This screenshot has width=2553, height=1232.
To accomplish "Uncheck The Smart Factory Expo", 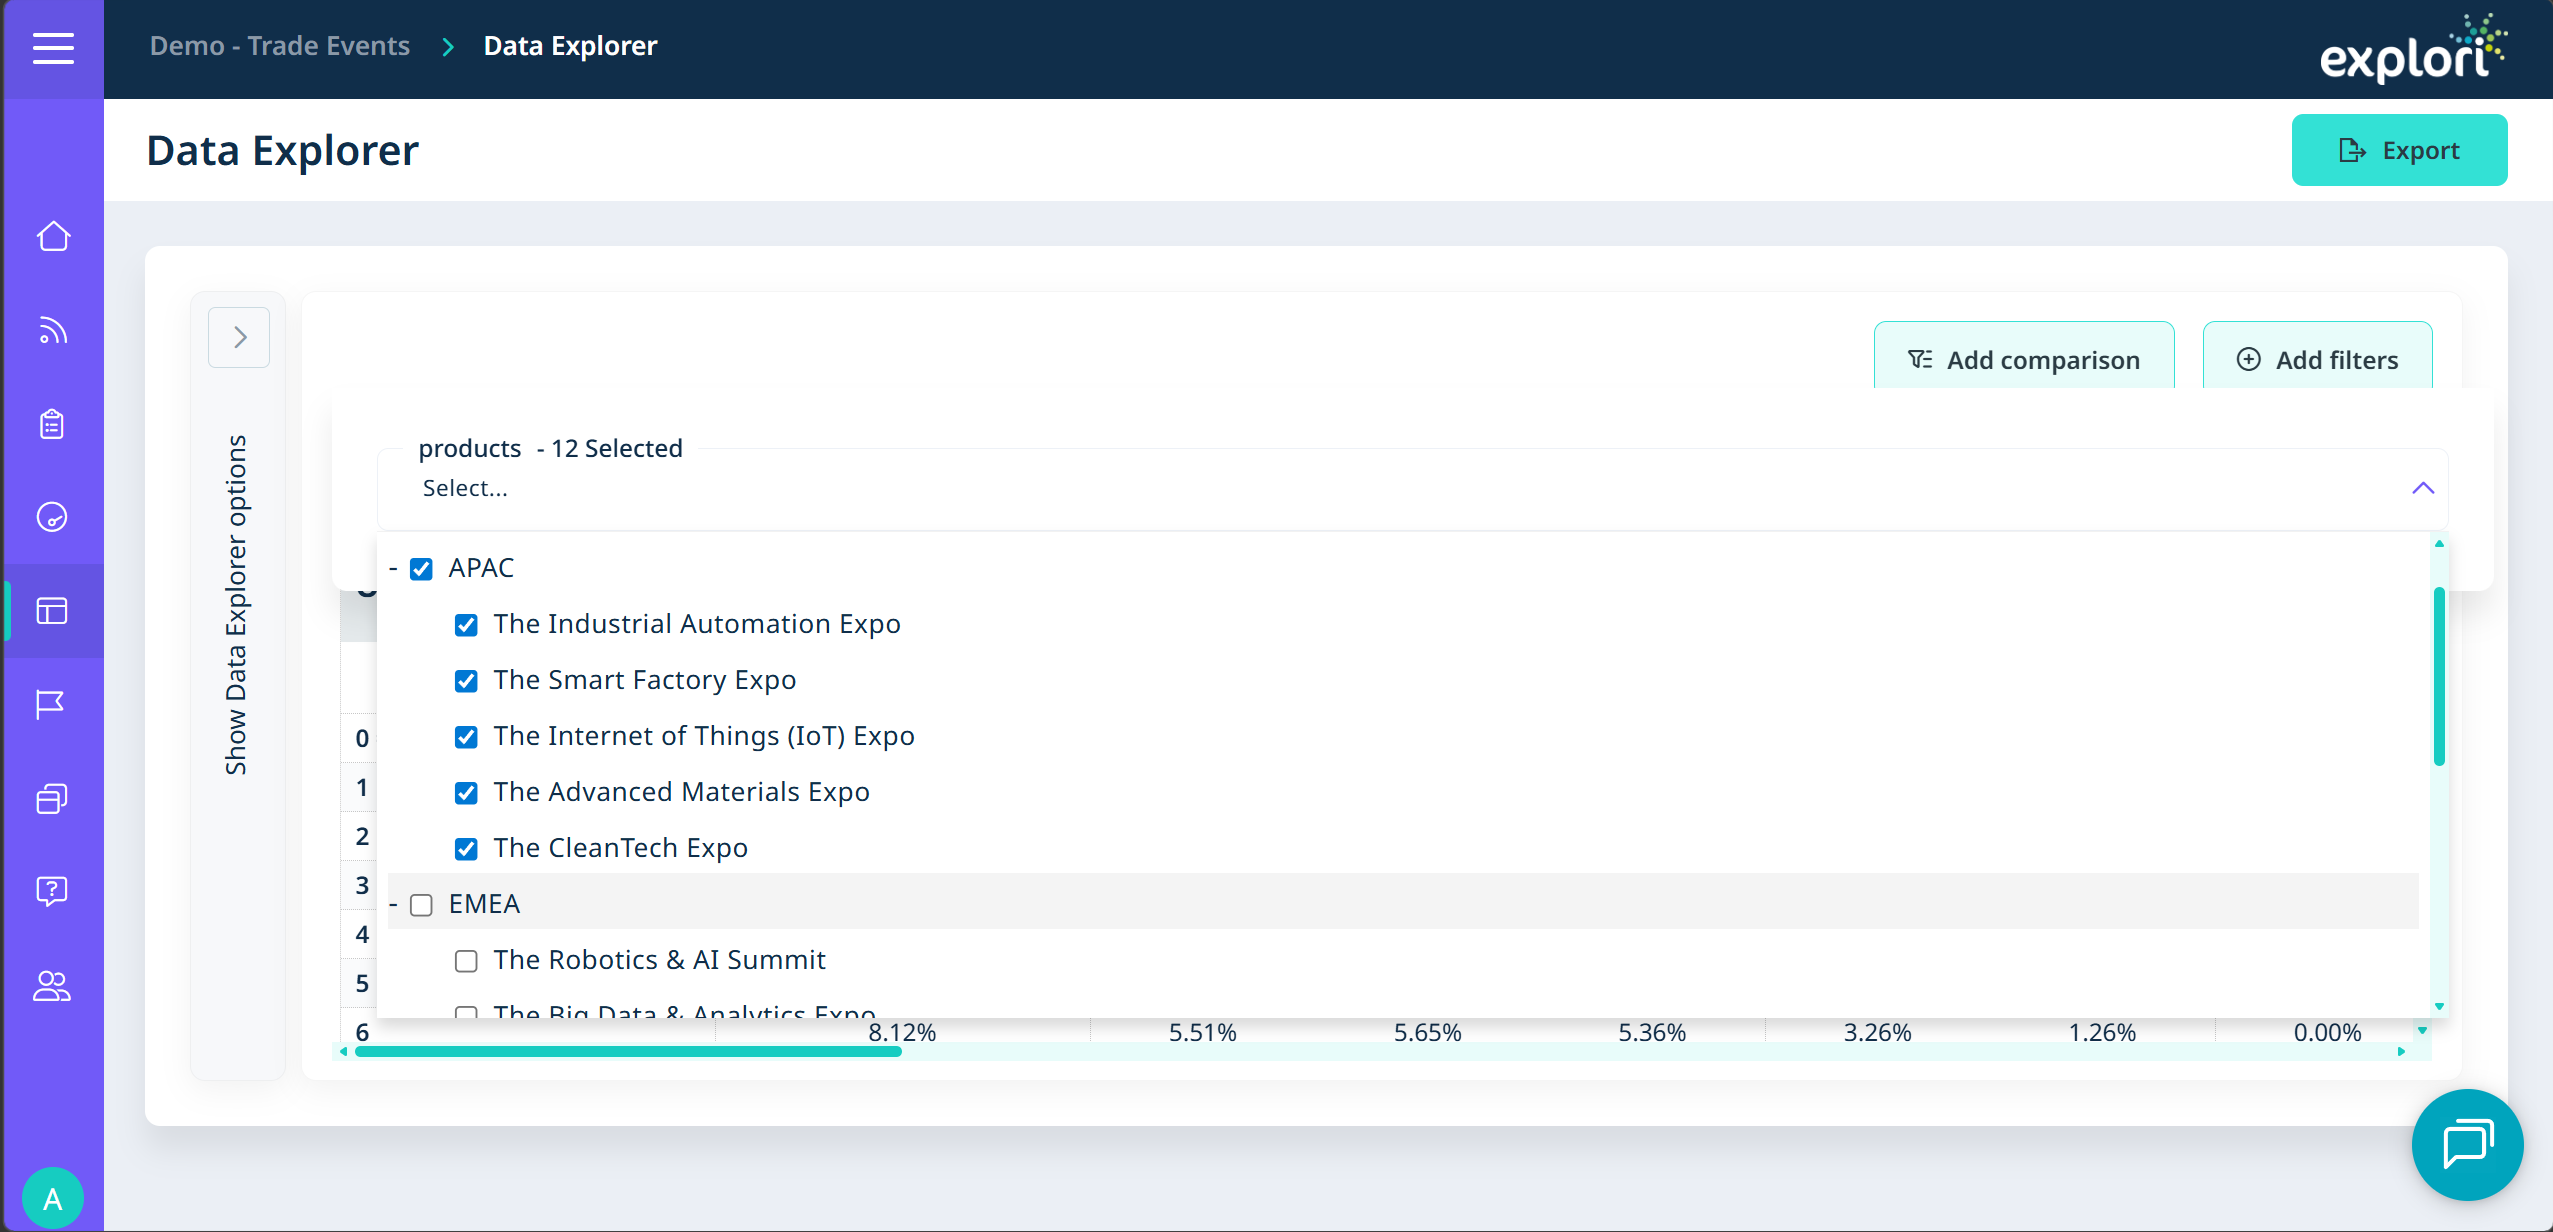I will 466,681.
